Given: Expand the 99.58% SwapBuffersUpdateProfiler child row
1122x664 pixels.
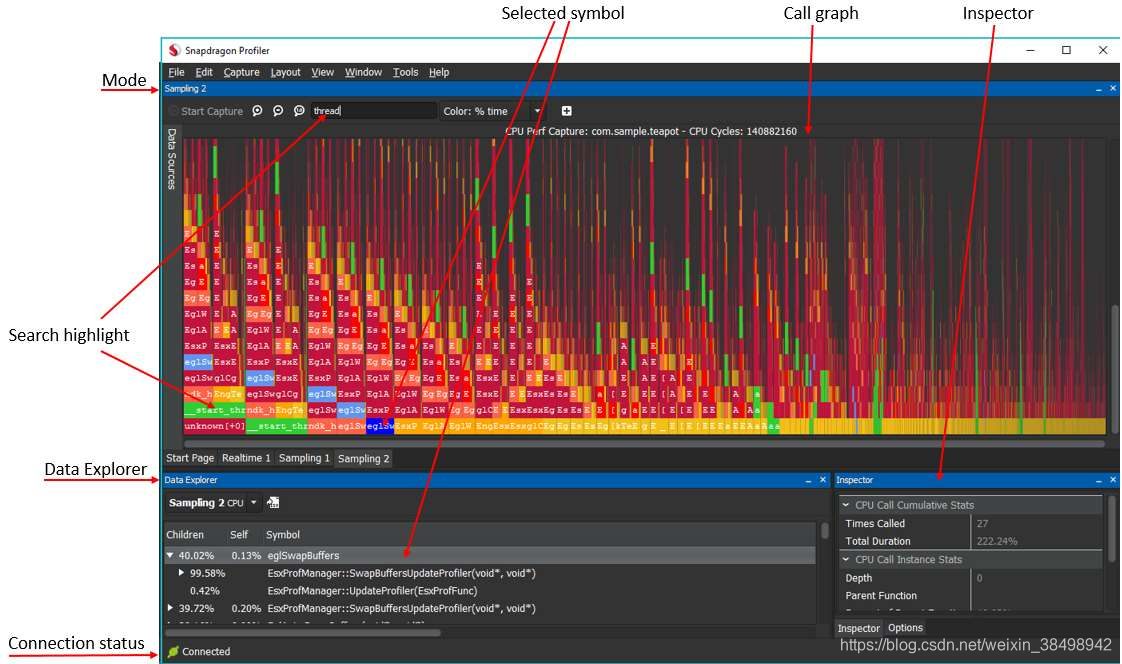Looking at the screenshot, I should click(x=182, y=573).
